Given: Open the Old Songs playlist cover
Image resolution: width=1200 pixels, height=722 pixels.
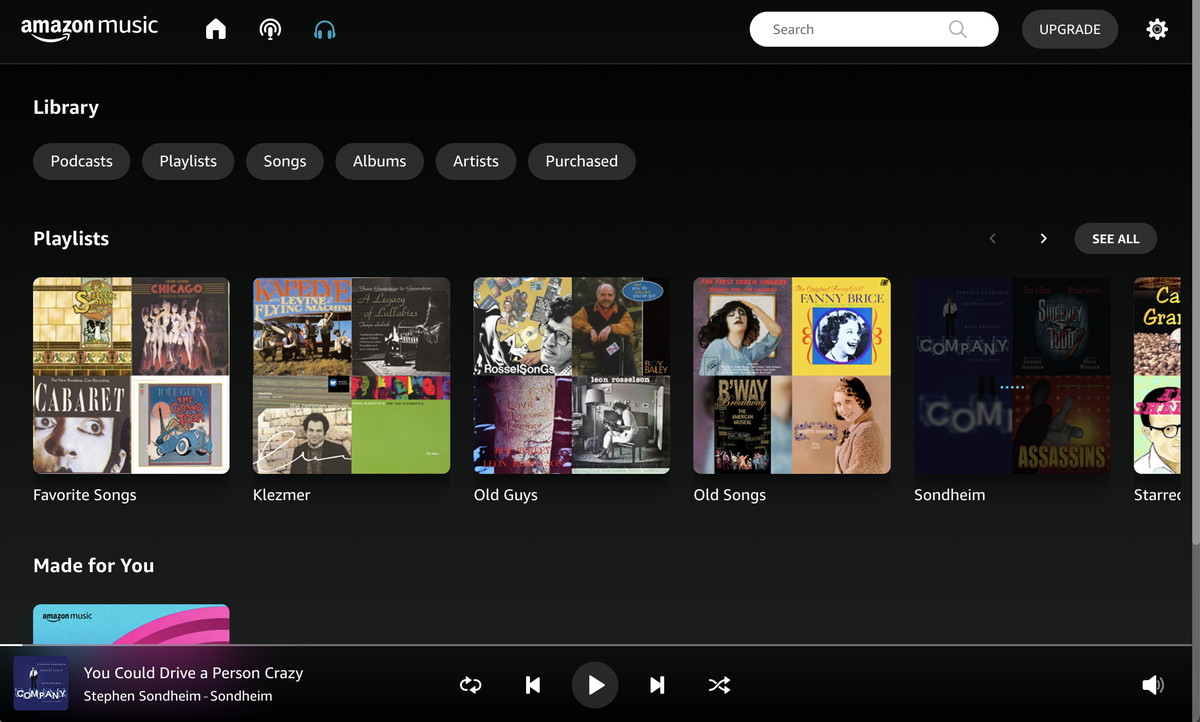Looking at the screenshot, I should (792, 375).
